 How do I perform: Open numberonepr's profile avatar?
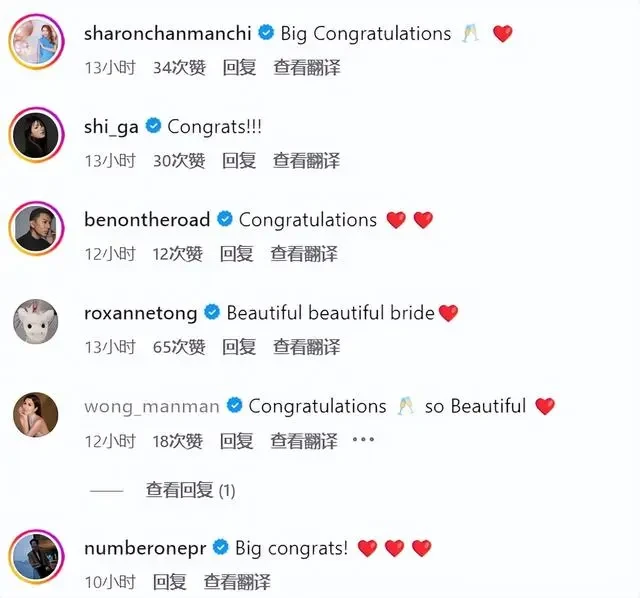[x=36, y=557]
